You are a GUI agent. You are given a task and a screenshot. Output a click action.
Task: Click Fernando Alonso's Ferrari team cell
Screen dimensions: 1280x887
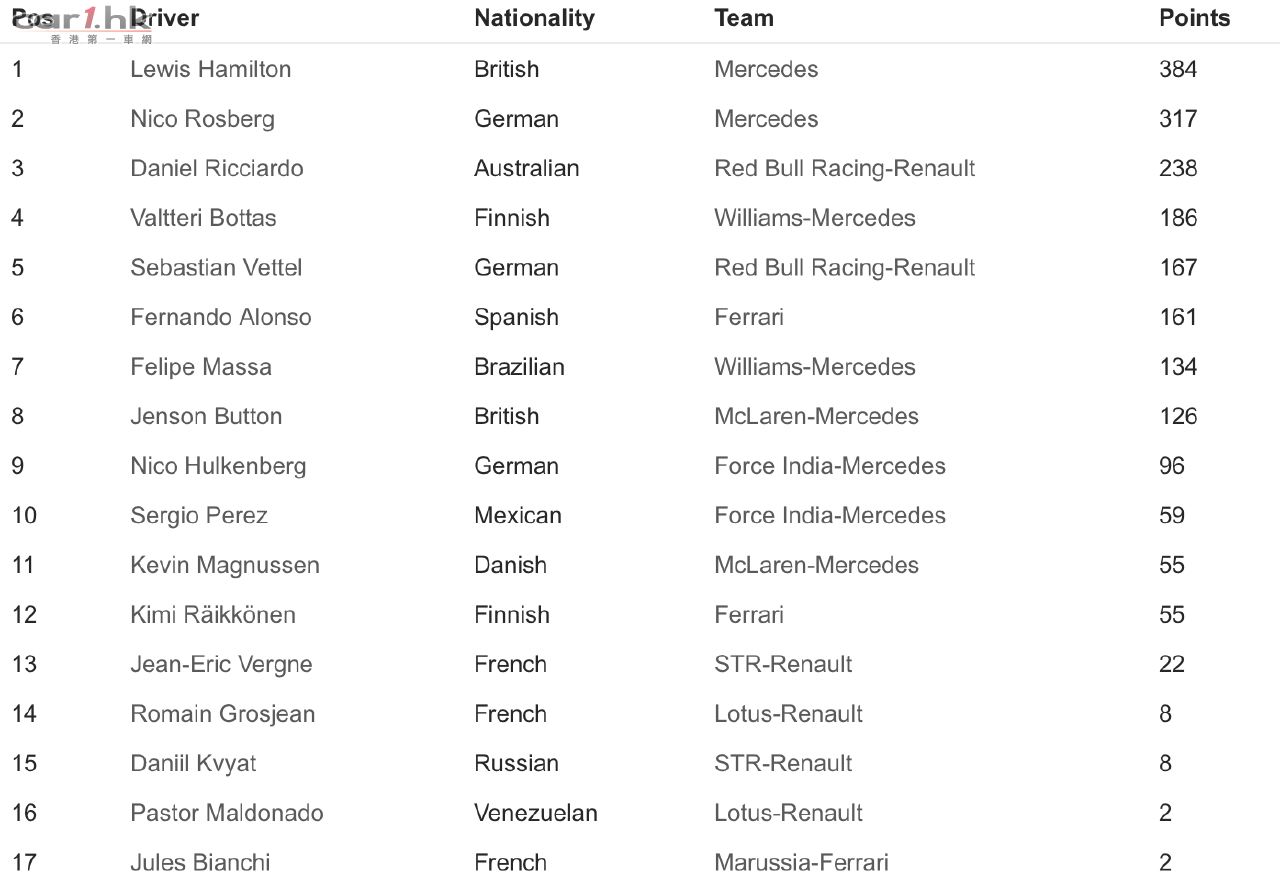pyautogui.click(x=749, y=317)
